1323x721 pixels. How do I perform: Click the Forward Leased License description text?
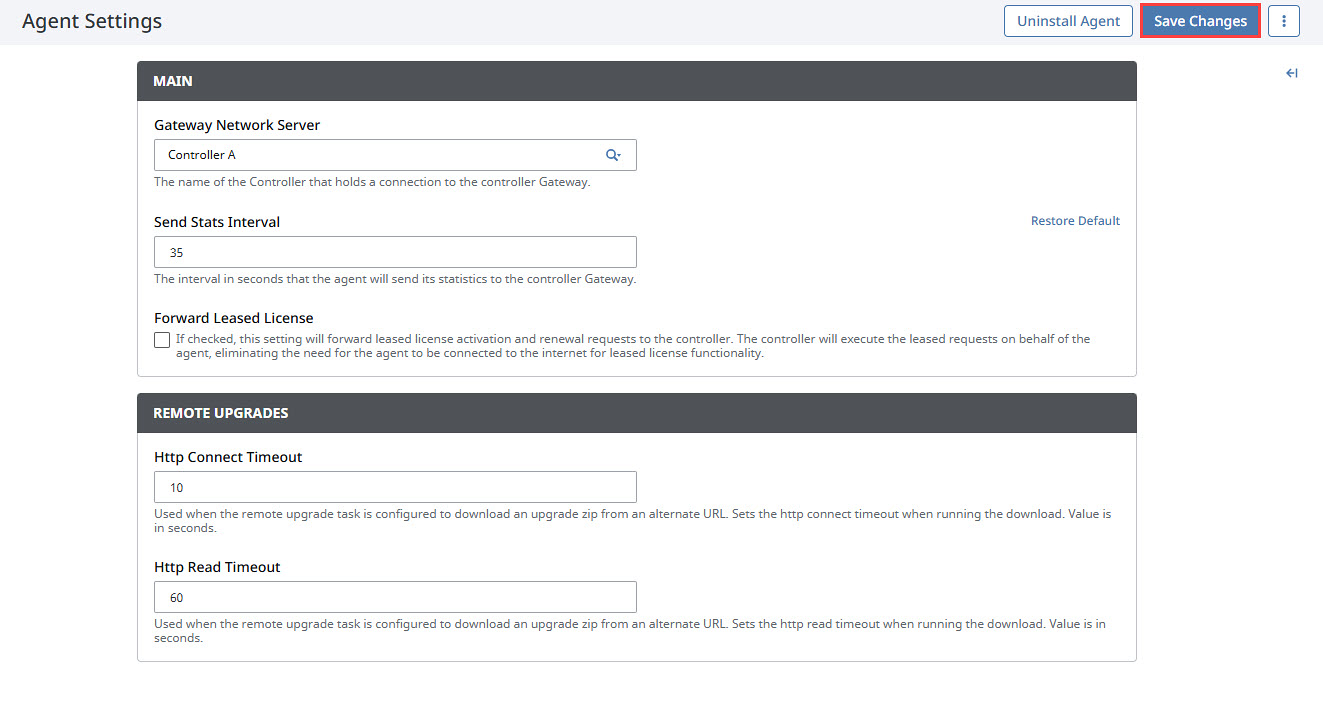pyautogui.click(x=632, y=346)
